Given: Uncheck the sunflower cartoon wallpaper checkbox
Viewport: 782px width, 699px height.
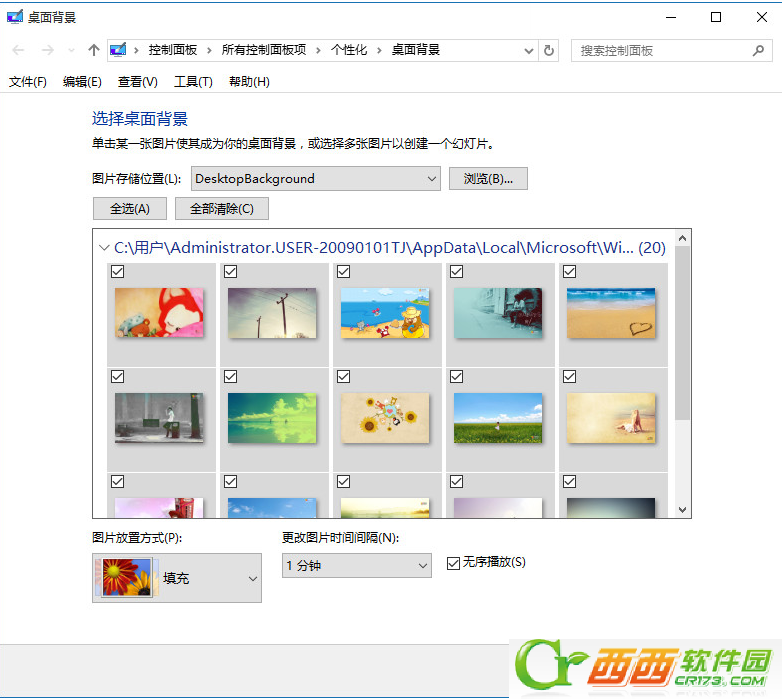Looking at the screenshot, I should [x=344, y=376].
